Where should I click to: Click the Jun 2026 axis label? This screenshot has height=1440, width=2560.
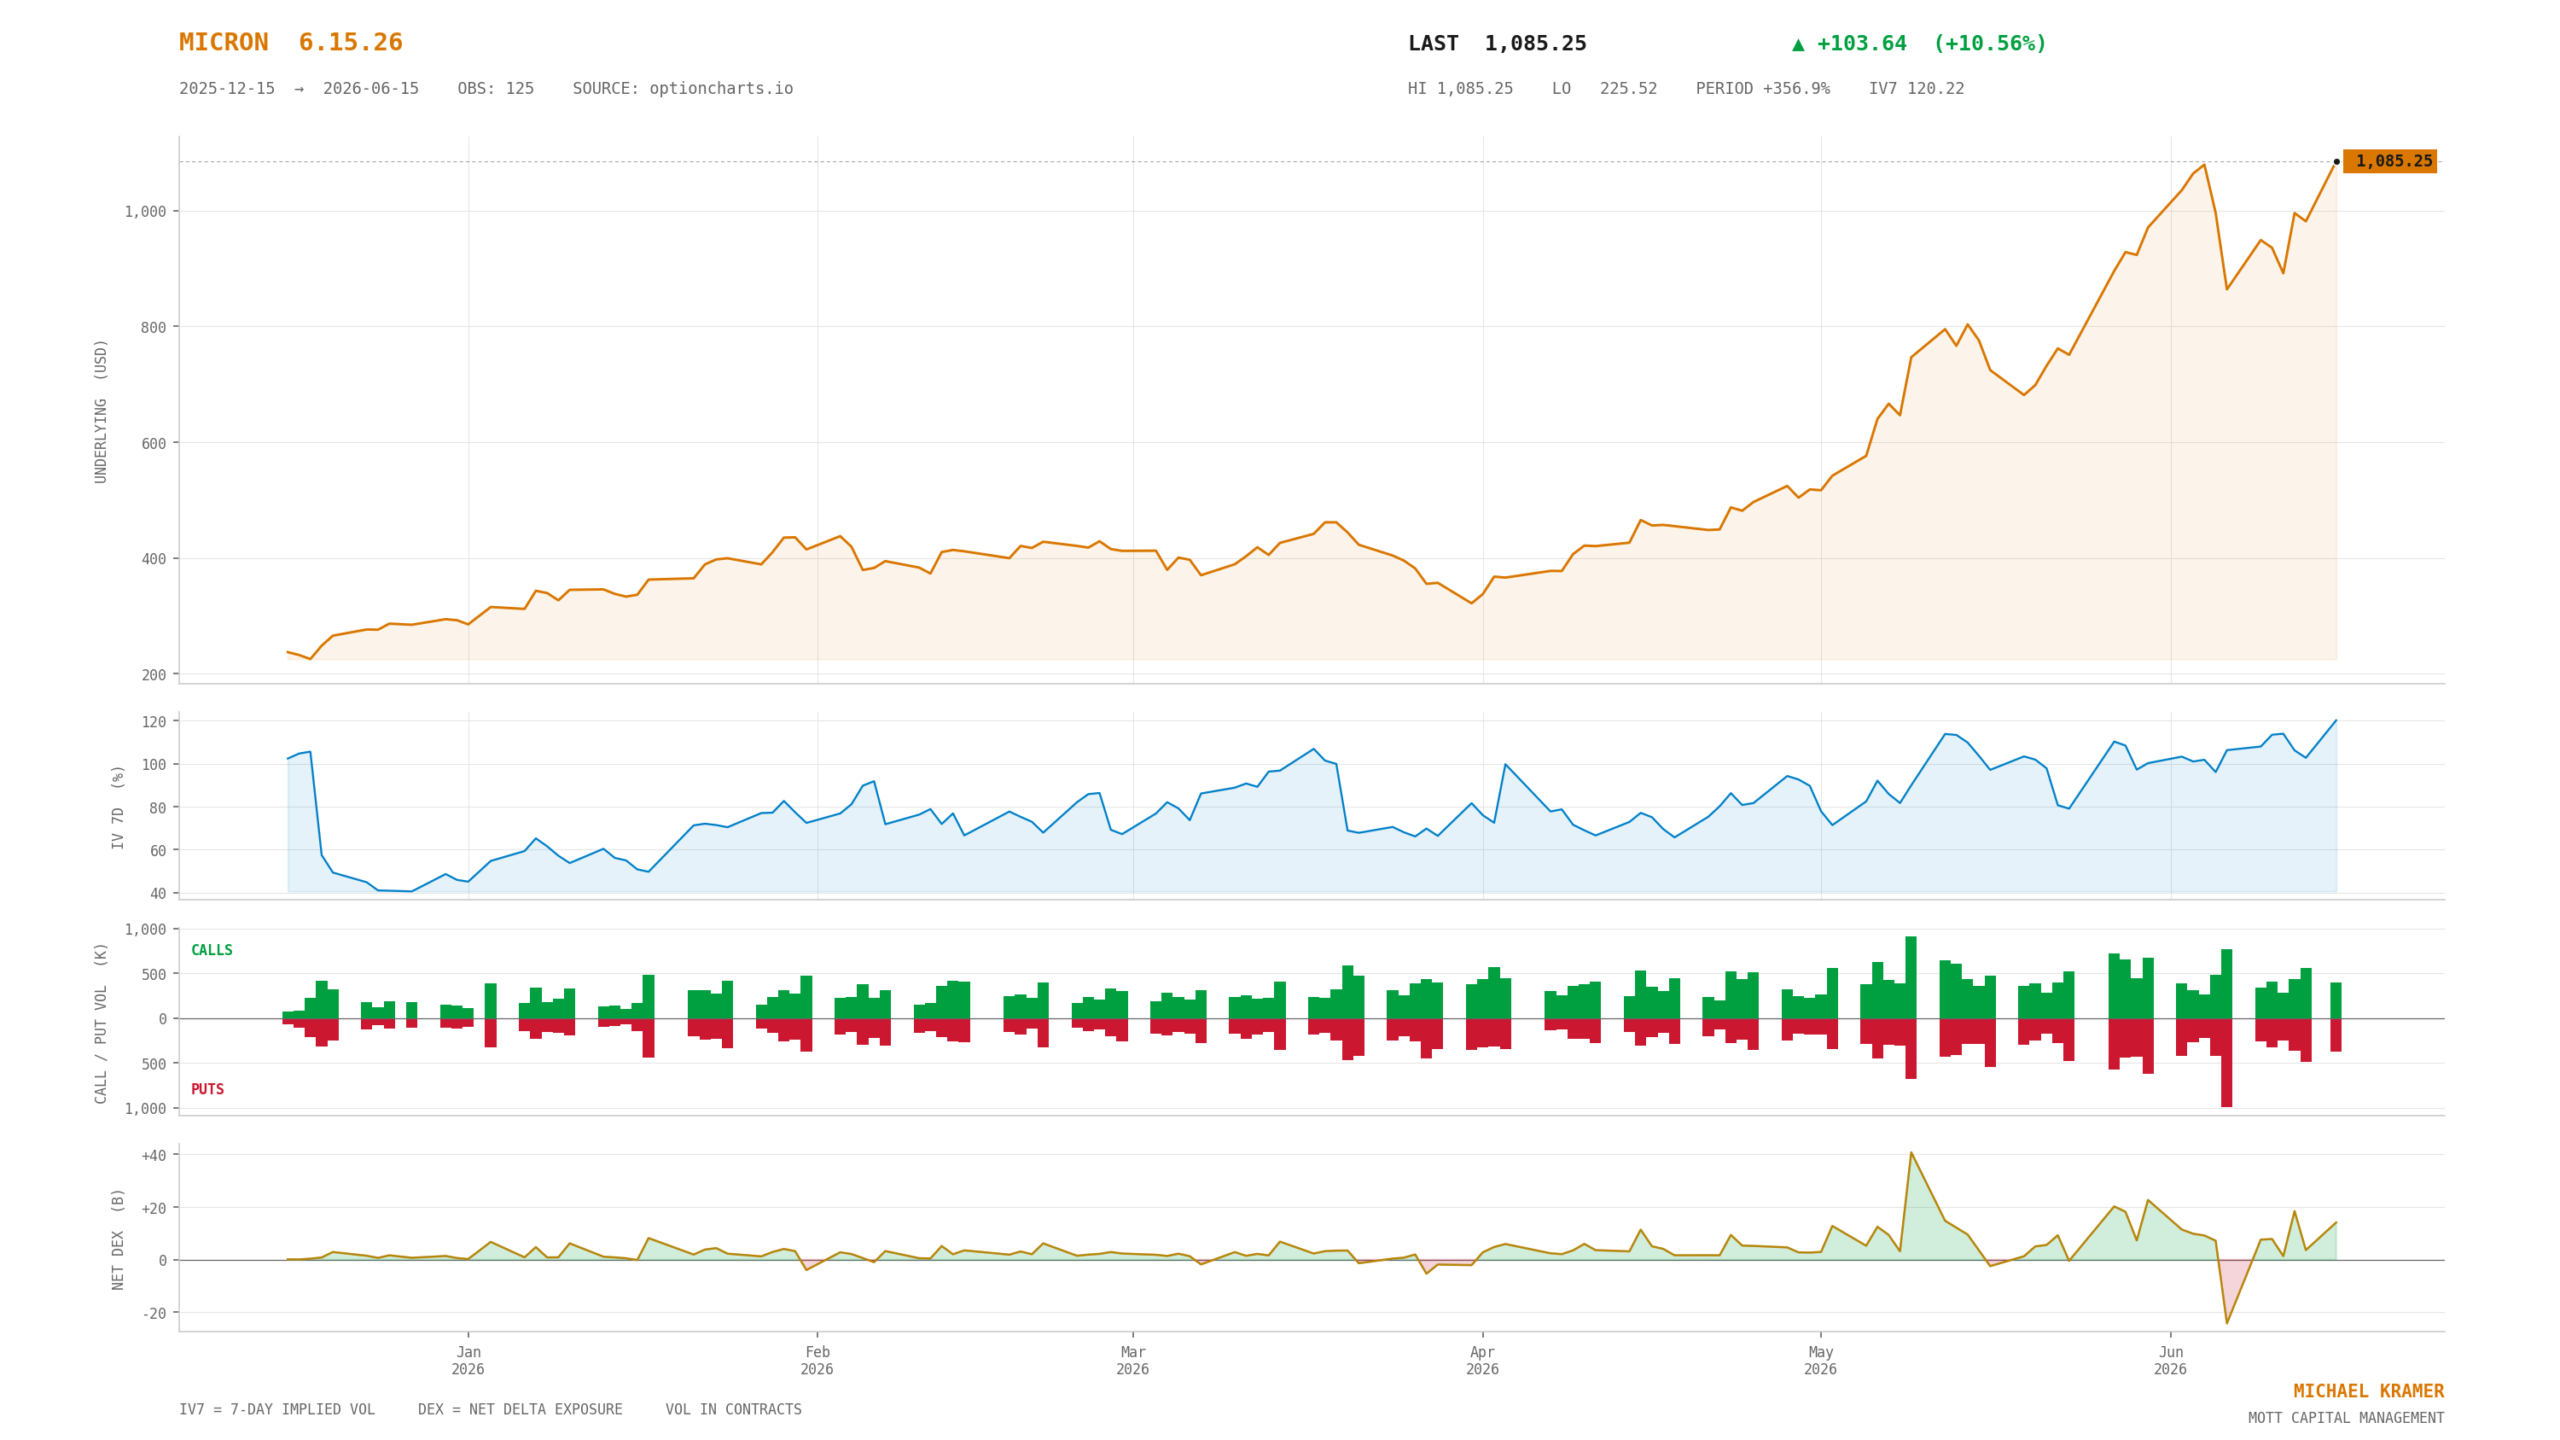[2170, 1360]
